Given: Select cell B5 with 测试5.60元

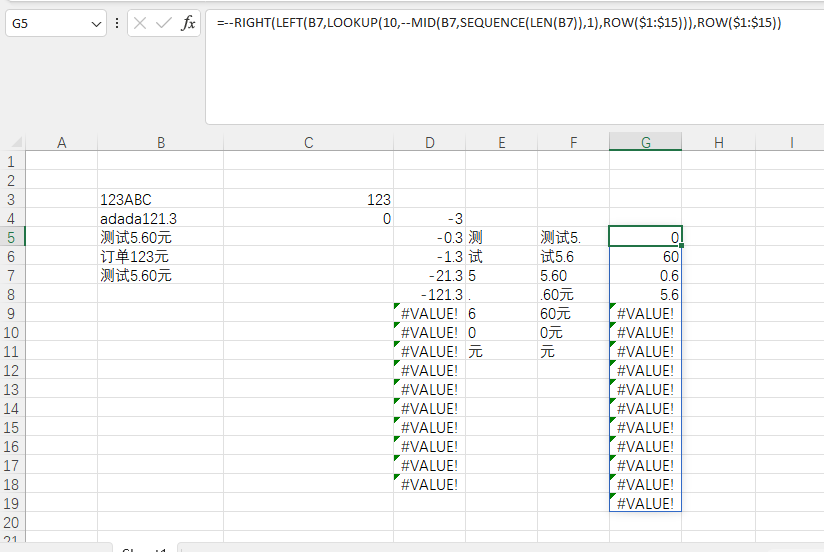Looking at the screenshot, I should point(161,238).
